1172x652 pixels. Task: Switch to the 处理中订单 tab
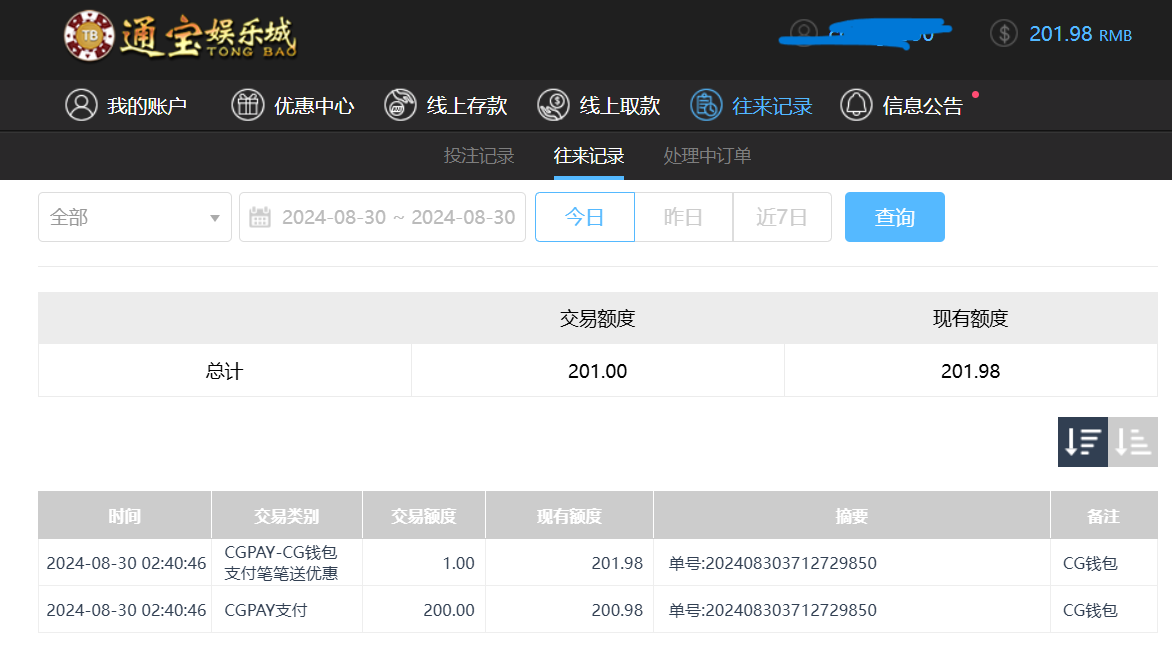coord(707,156)
